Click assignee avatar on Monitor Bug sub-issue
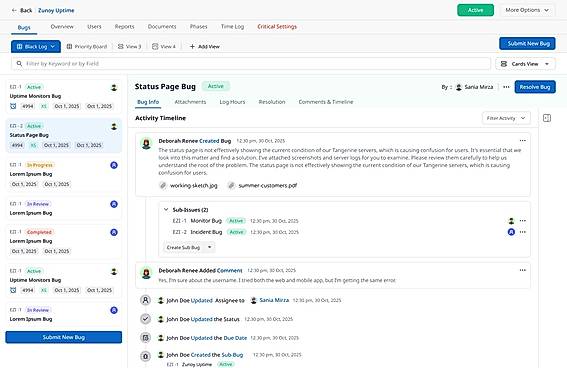 tap(511, 221)
